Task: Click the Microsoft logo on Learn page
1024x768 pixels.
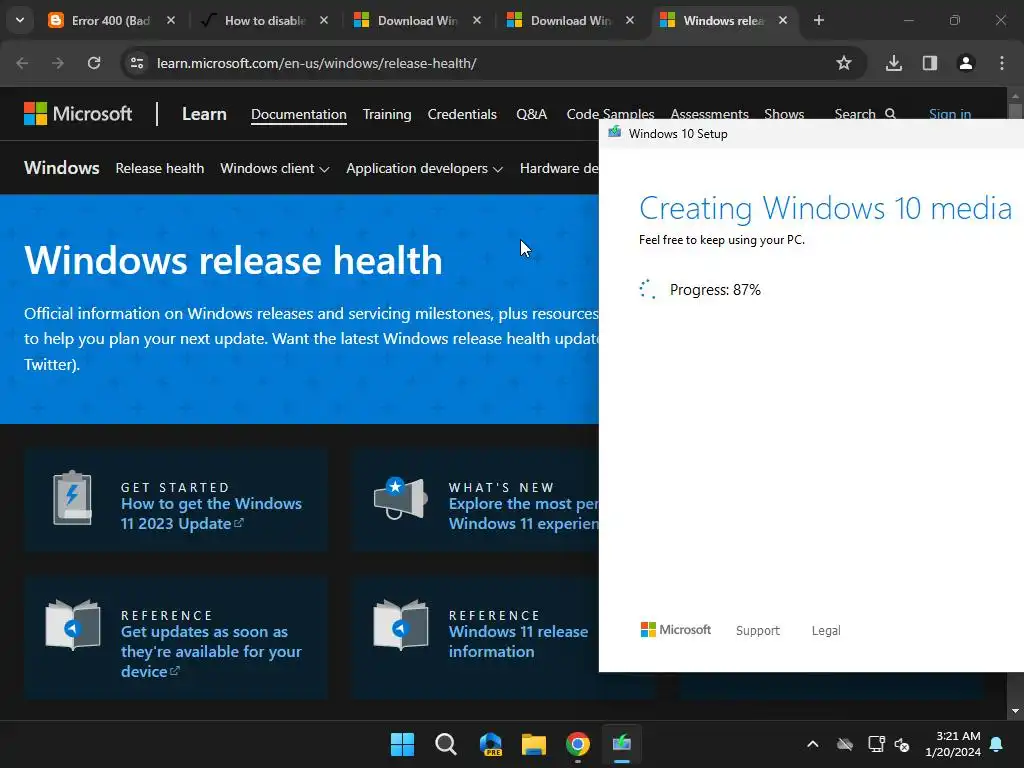Action: click(78, 114)
